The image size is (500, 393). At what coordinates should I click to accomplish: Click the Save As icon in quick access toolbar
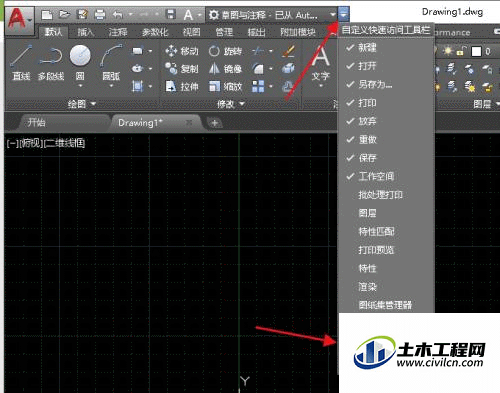(82, 14)
